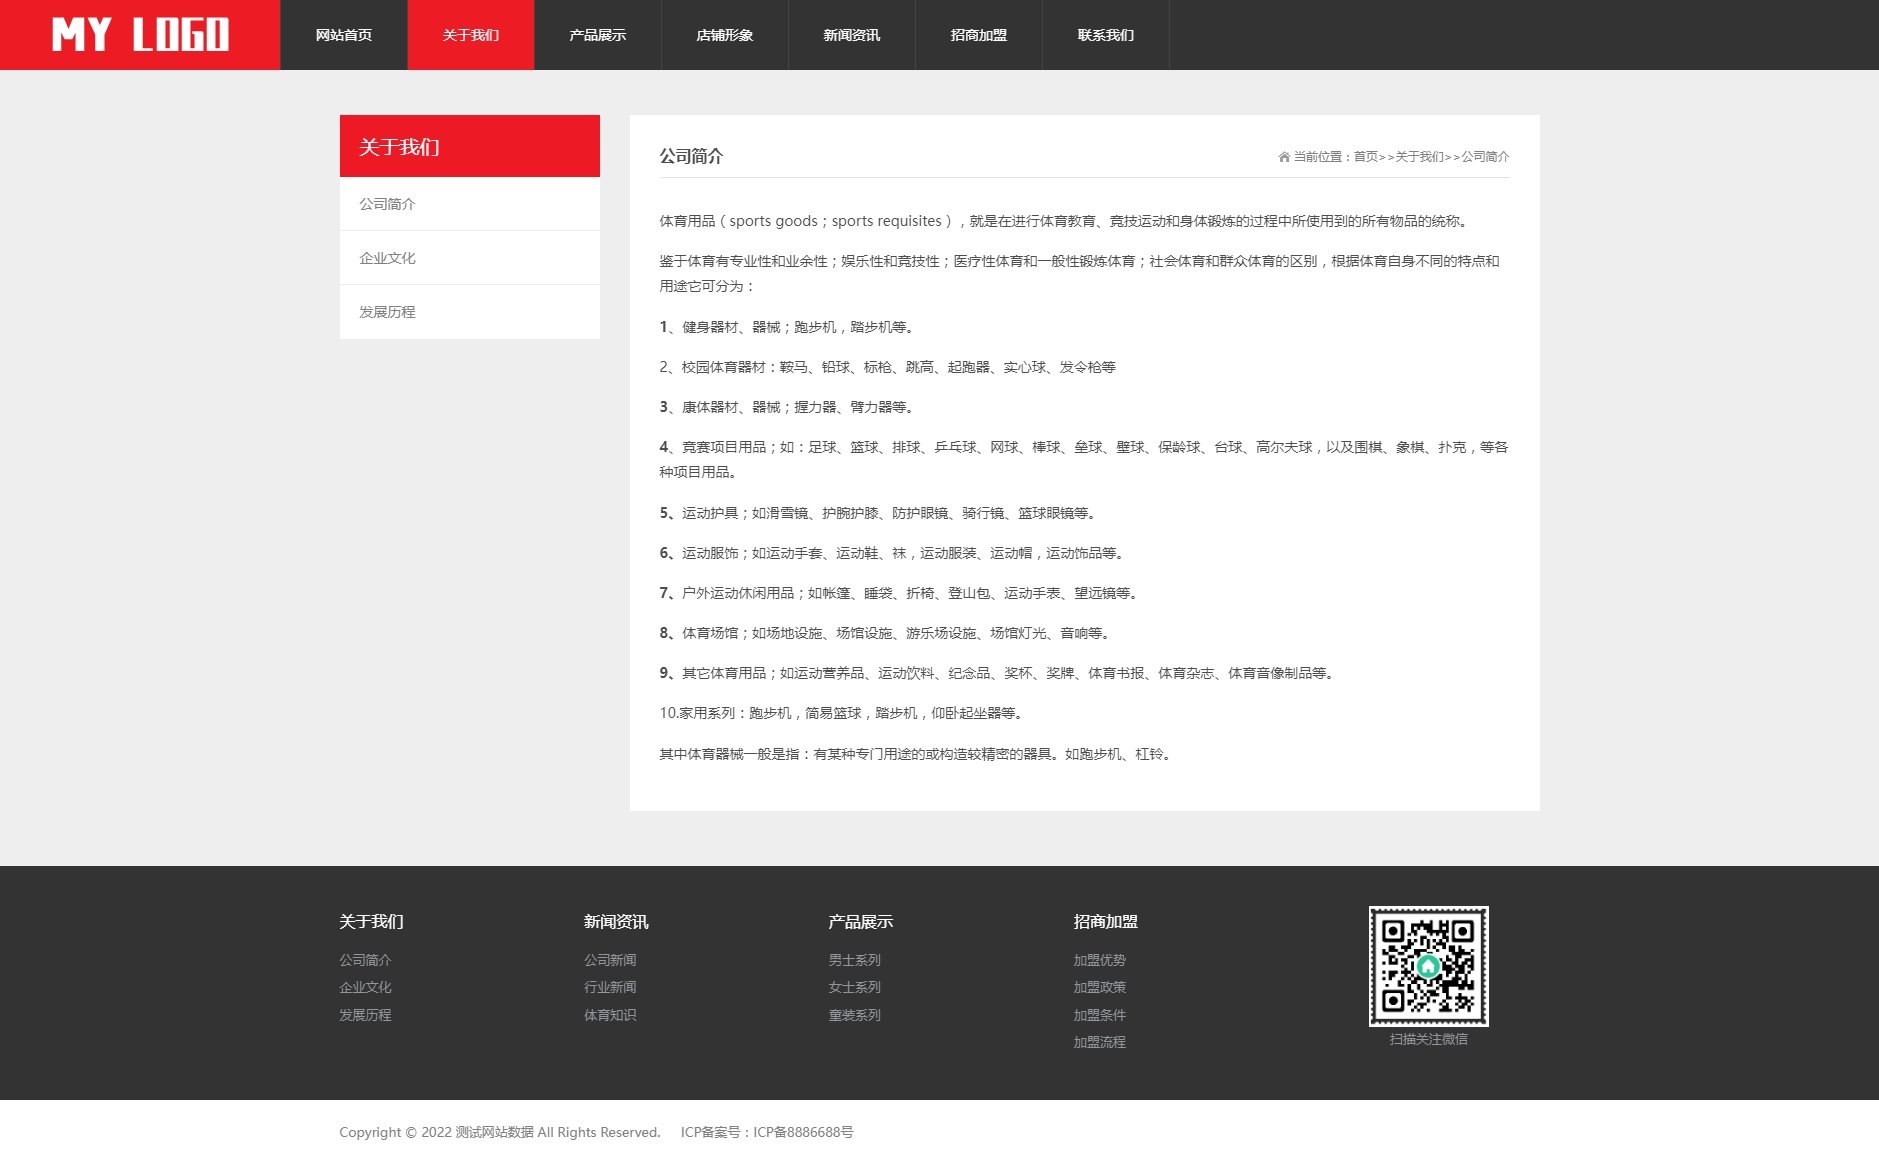The image size is (1879, 1164).
Task: Open the footer 加盟流程 link
Action: [1099, 1042]
